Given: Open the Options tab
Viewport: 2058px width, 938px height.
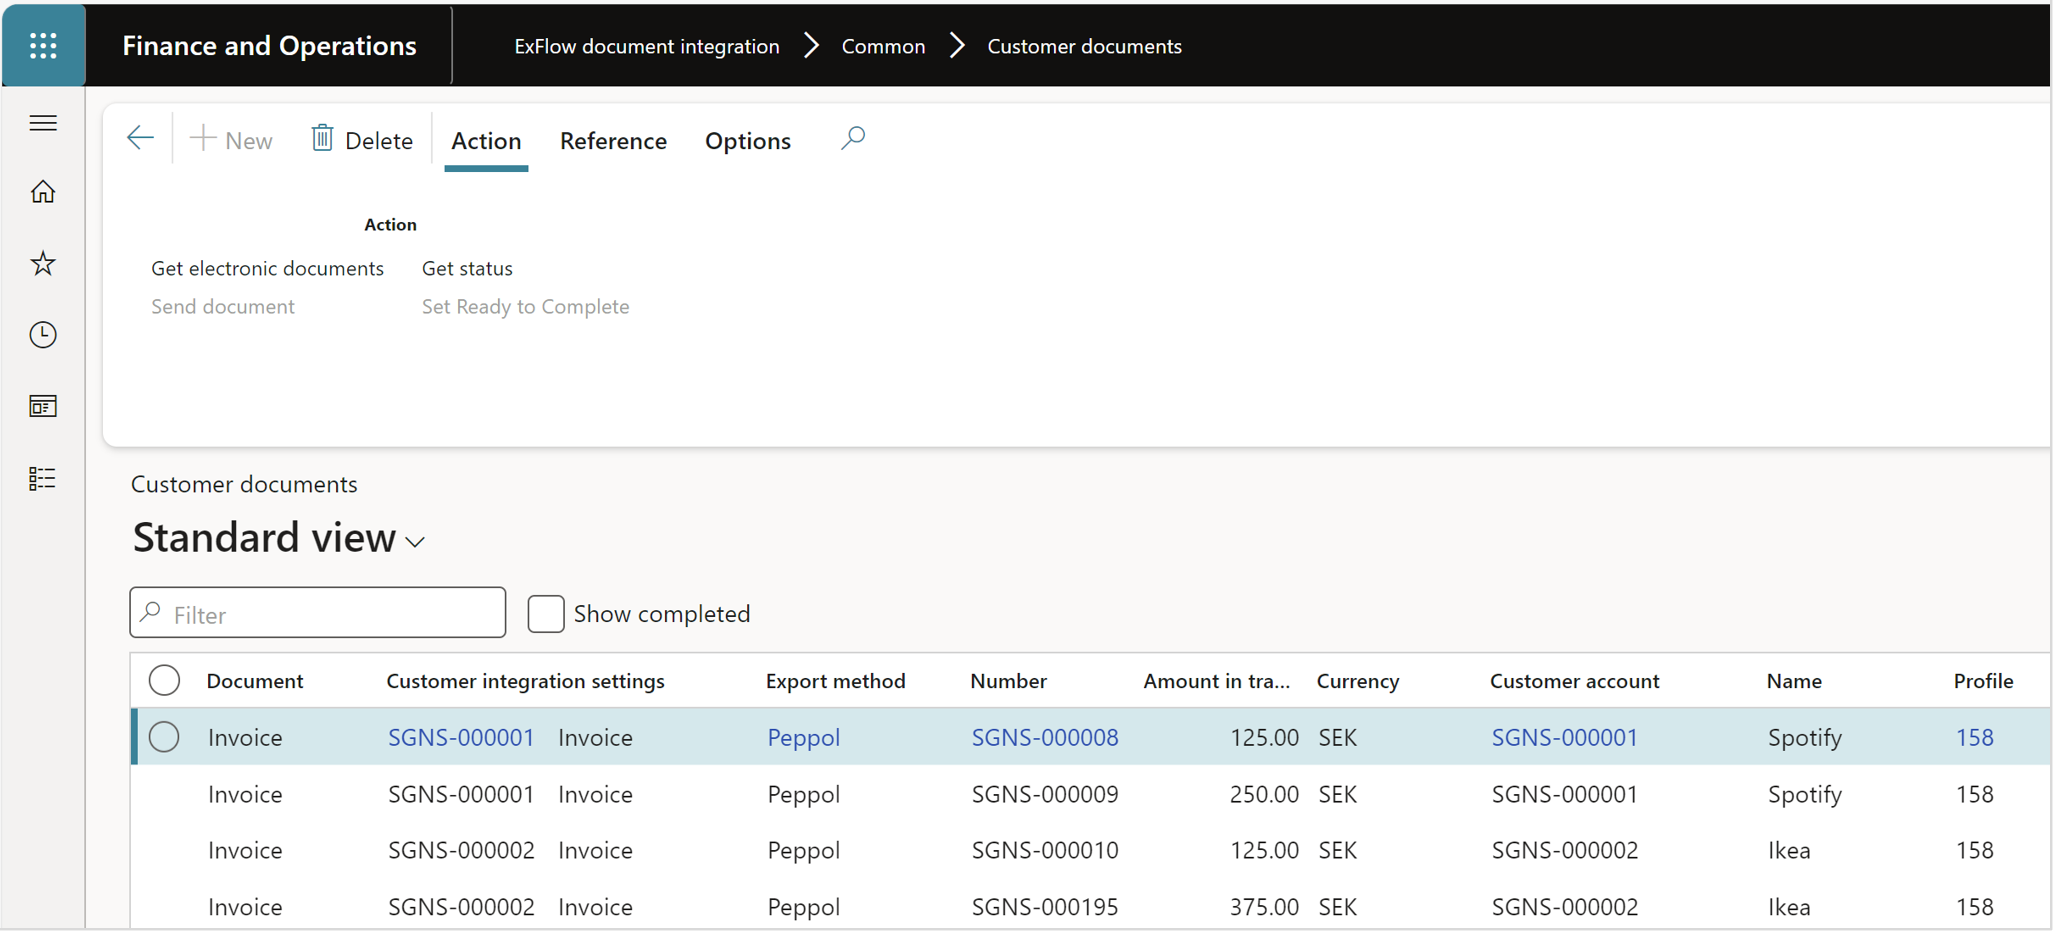Looking at the screenshot, I should coord(748,141).
